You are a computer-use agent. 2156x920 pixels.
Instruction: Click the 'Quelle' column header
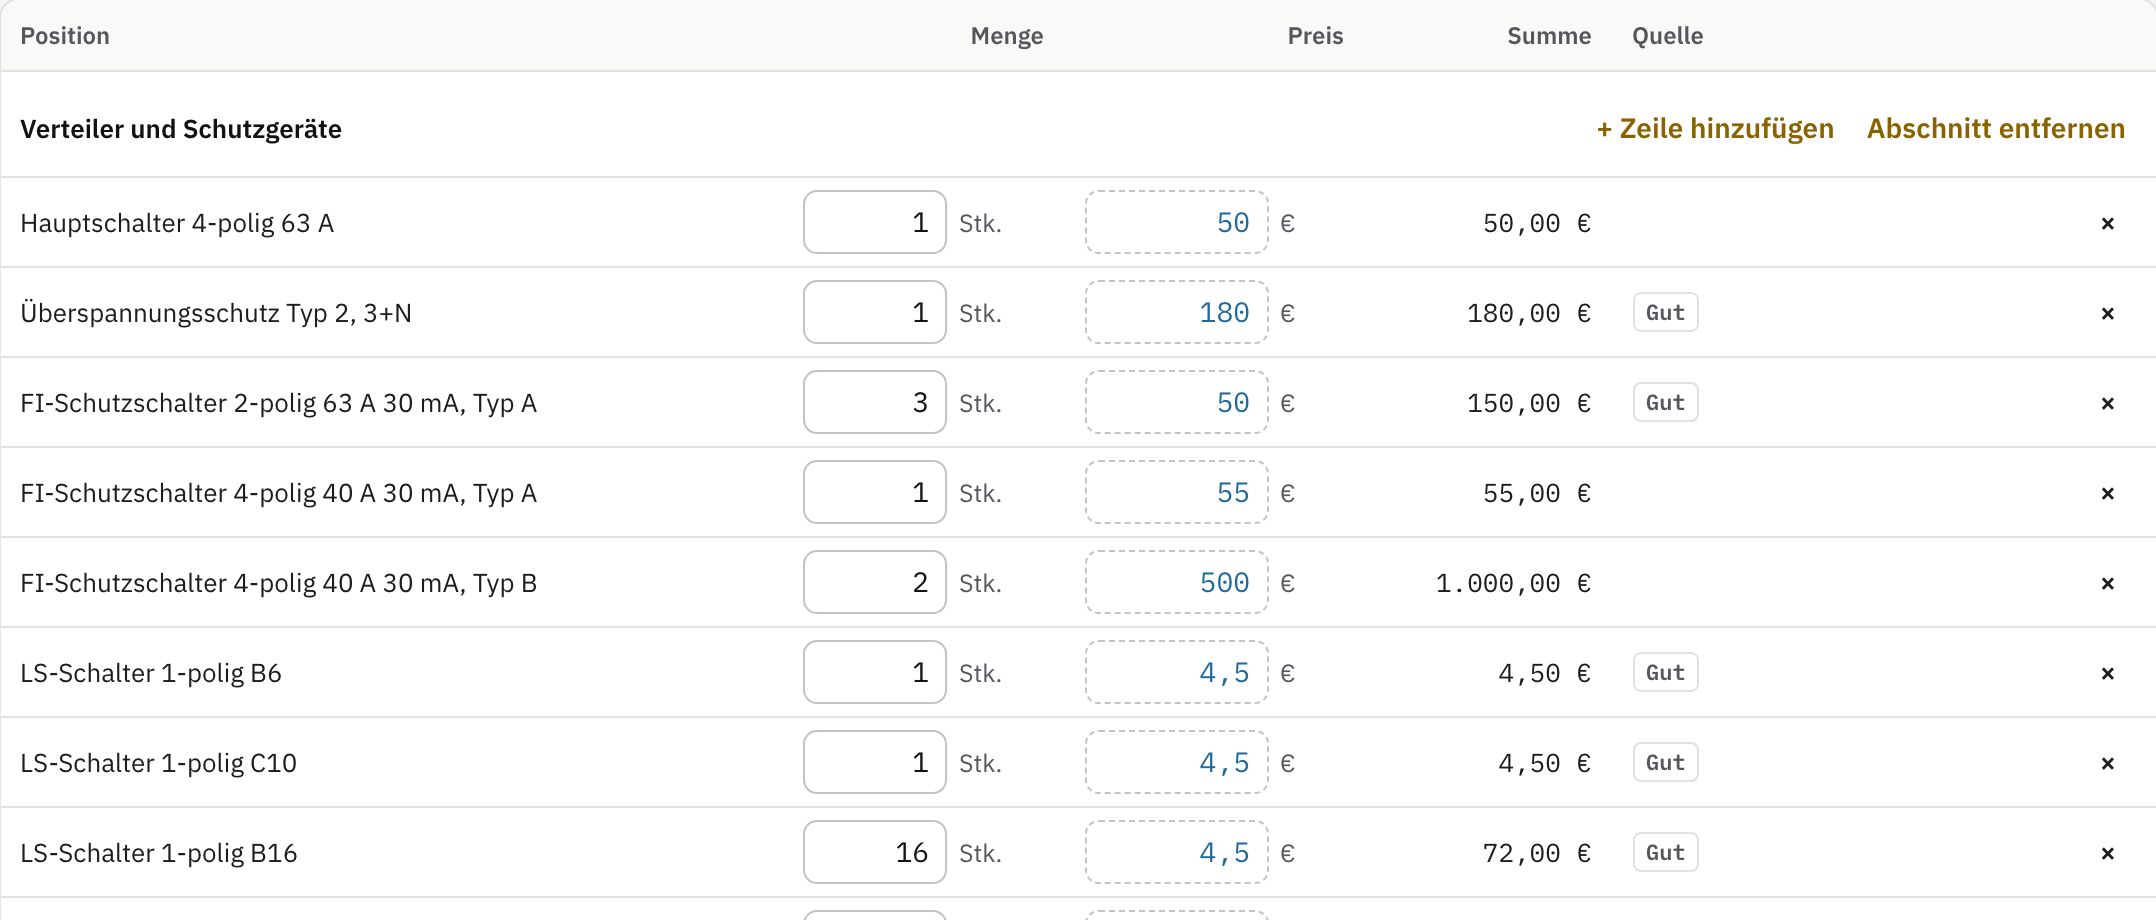point(1667,36)
